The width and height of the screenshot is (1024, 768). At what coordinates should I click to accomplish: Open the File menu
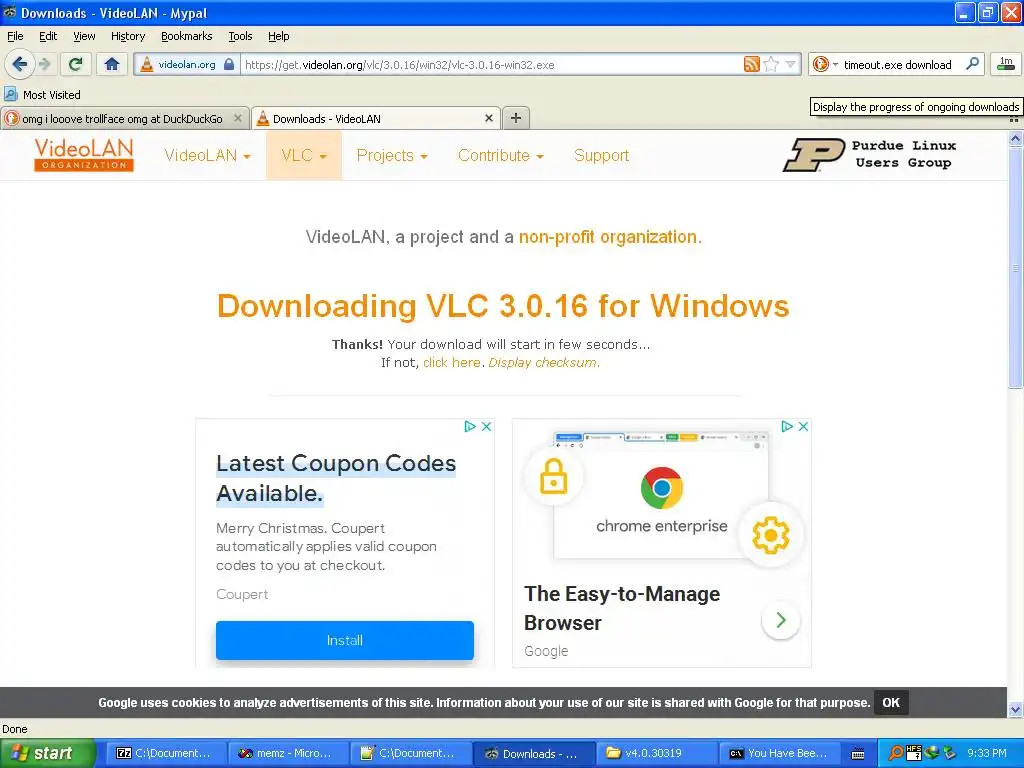[x=15, y=36]
